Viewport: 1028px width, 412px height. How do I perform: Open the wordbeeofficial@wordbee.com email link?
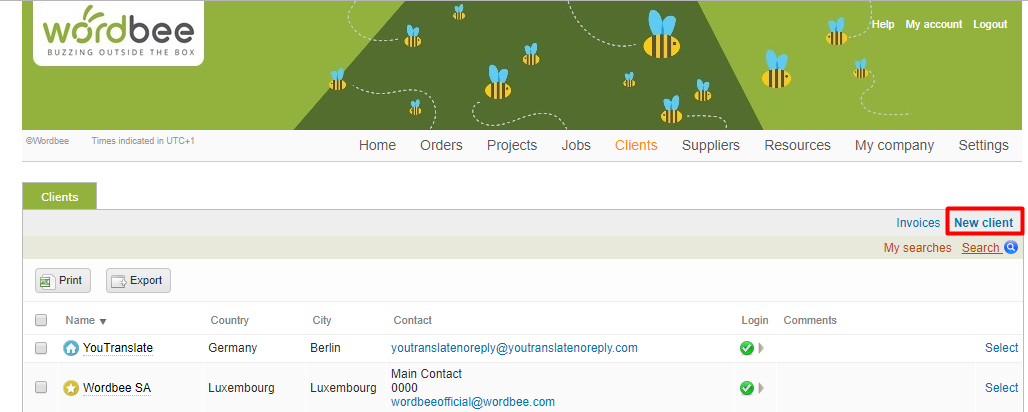click(472, 402)
